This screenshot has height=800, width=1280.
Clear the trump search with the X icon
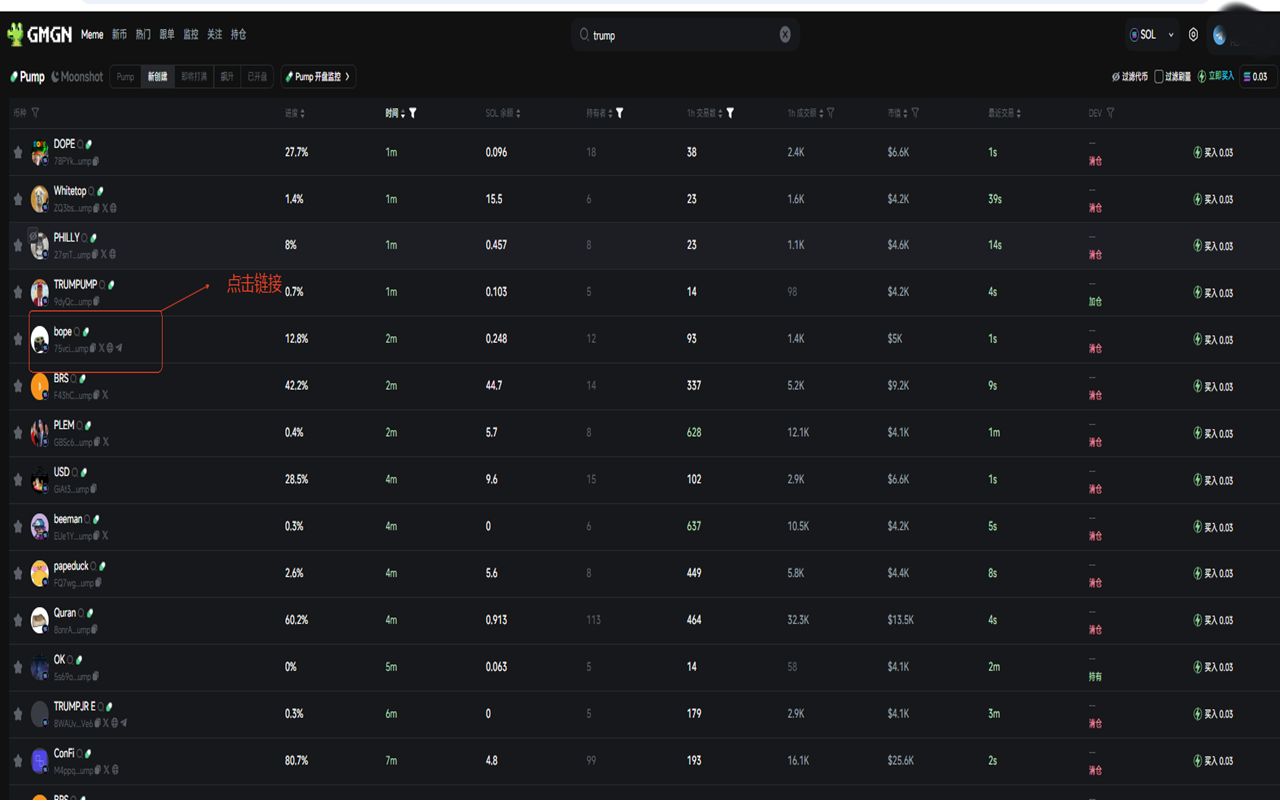pos(785,35)
